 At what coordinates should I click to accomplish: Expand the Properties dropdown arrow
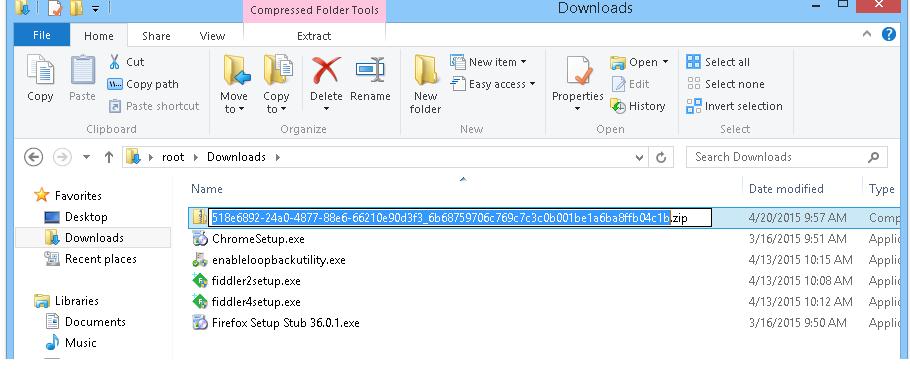(577, 109)
